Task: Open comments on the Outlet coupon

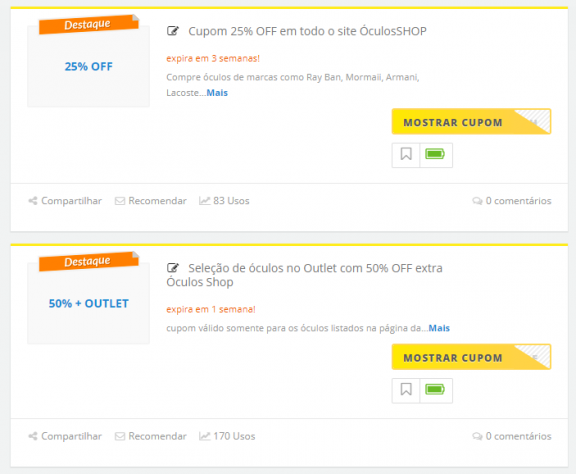Action: tap(512, 436)
